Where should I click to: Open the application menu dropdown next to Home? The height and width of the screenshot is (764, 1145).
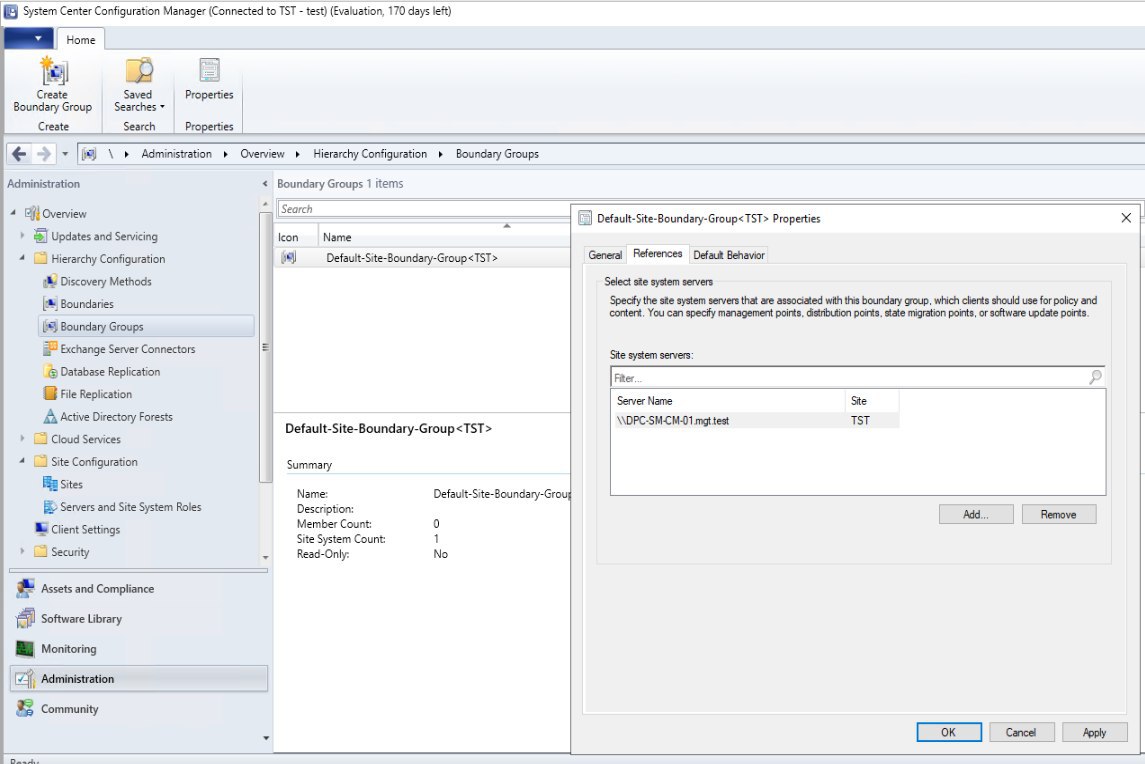pyautogui.click(x=29, y=39)
